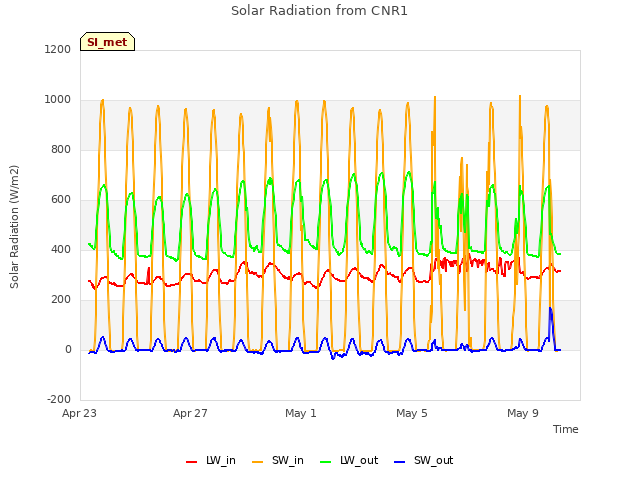Click the SI_met annotation label
This screenshot has width=640, height=480.
tap(107, 42)
